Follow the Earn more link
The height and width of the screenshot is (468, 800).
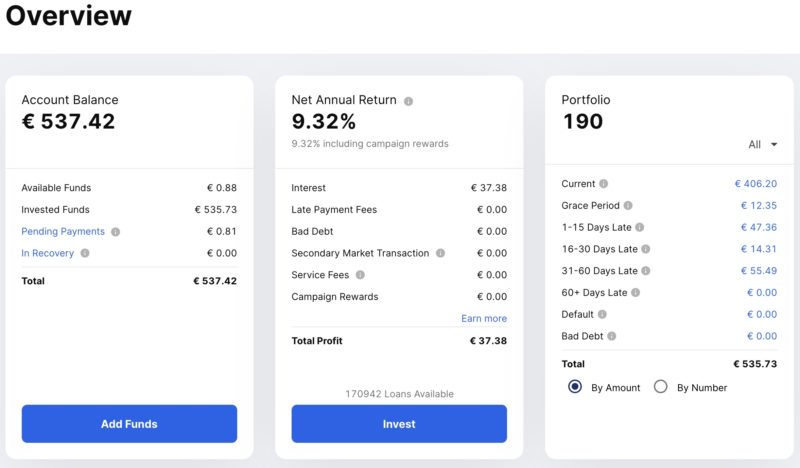[x=484, y=319]
